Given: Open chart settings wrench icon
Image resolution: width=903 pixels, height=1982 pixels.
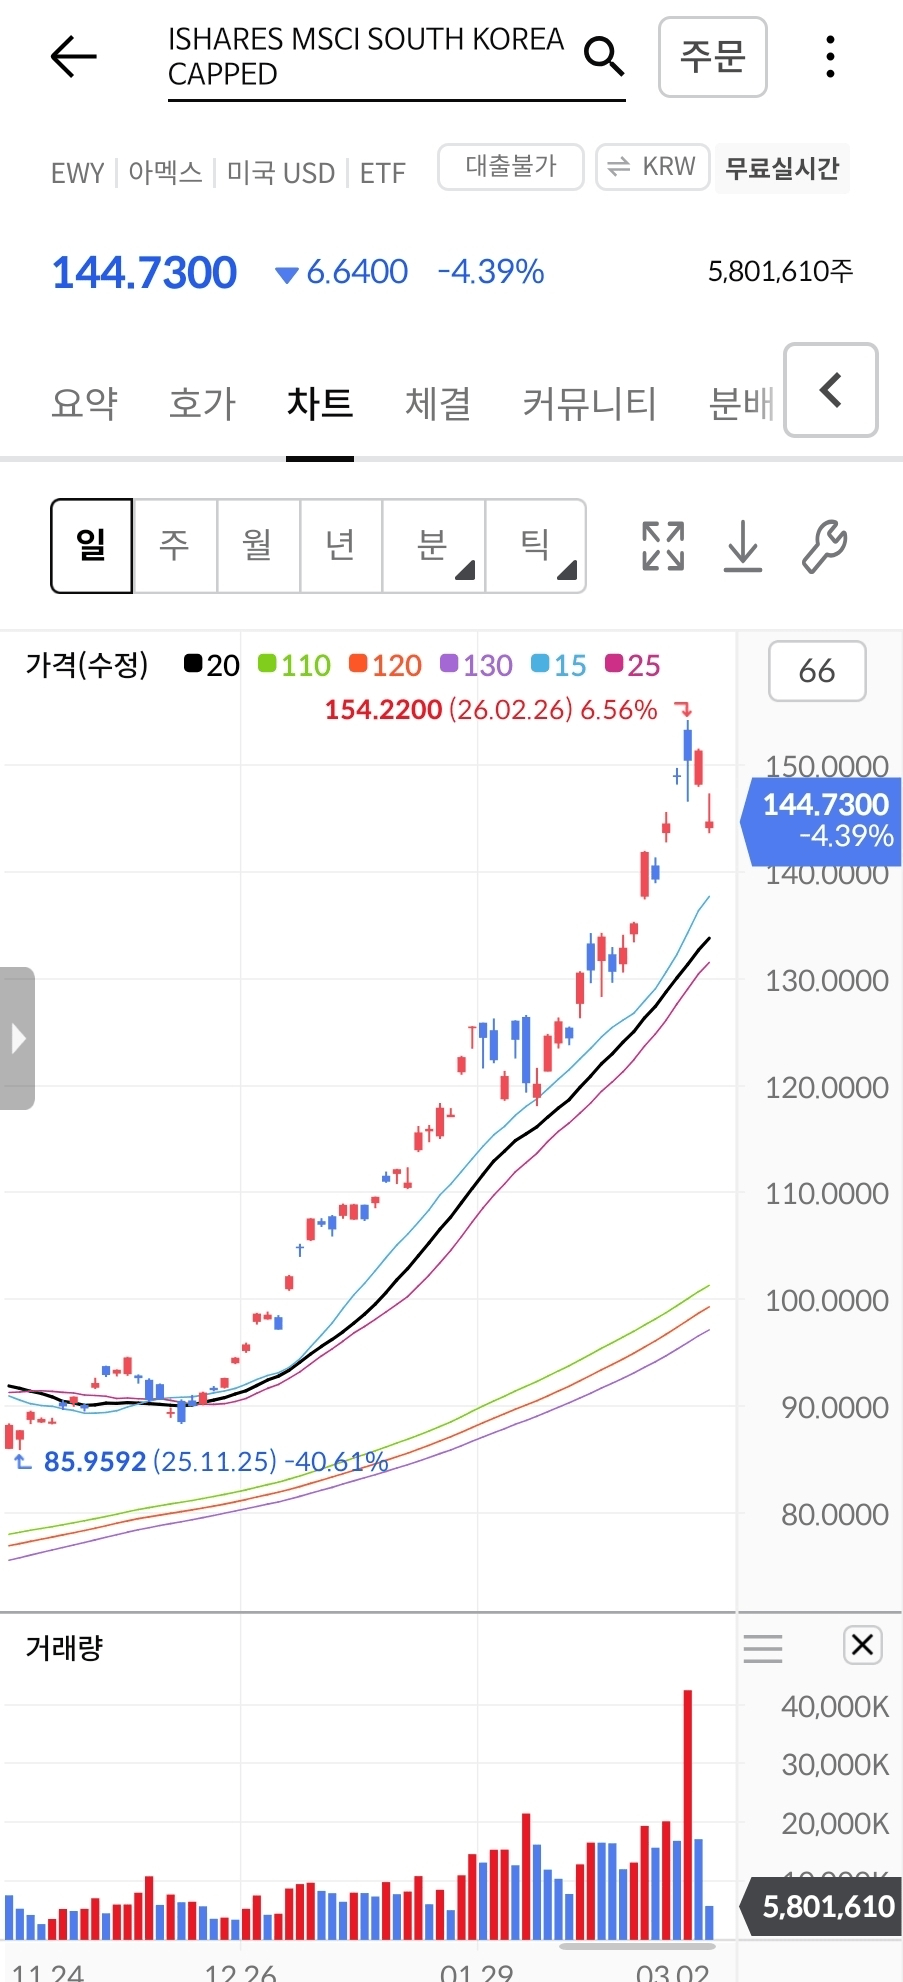Looking at the screenshot, I should tap(825, 546).
